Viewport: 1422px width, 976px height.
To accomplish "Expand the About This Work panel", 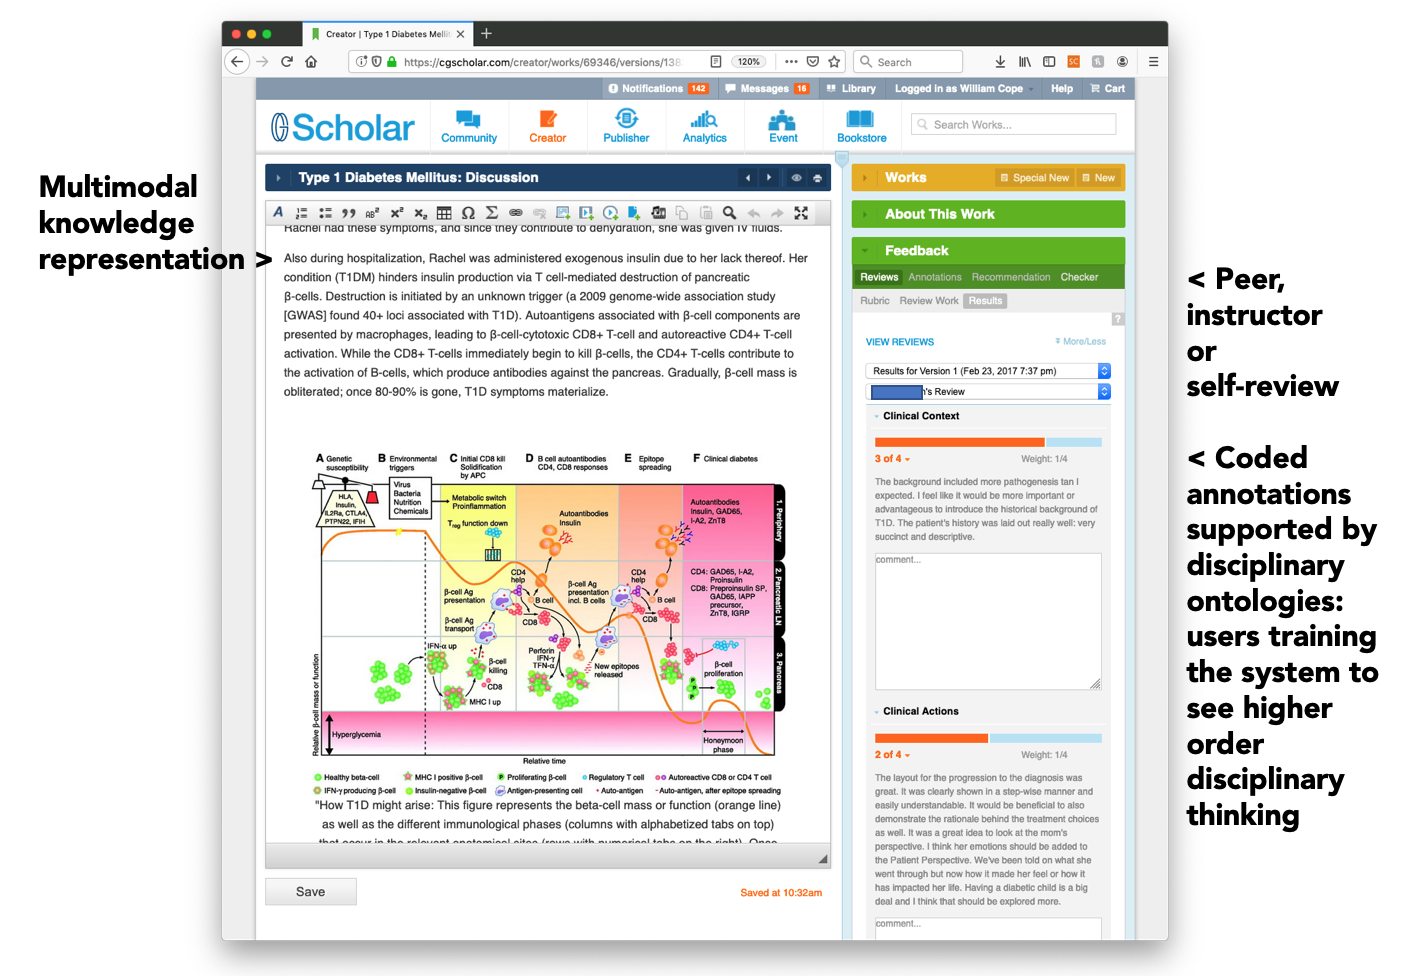I will tap(865, 214).
